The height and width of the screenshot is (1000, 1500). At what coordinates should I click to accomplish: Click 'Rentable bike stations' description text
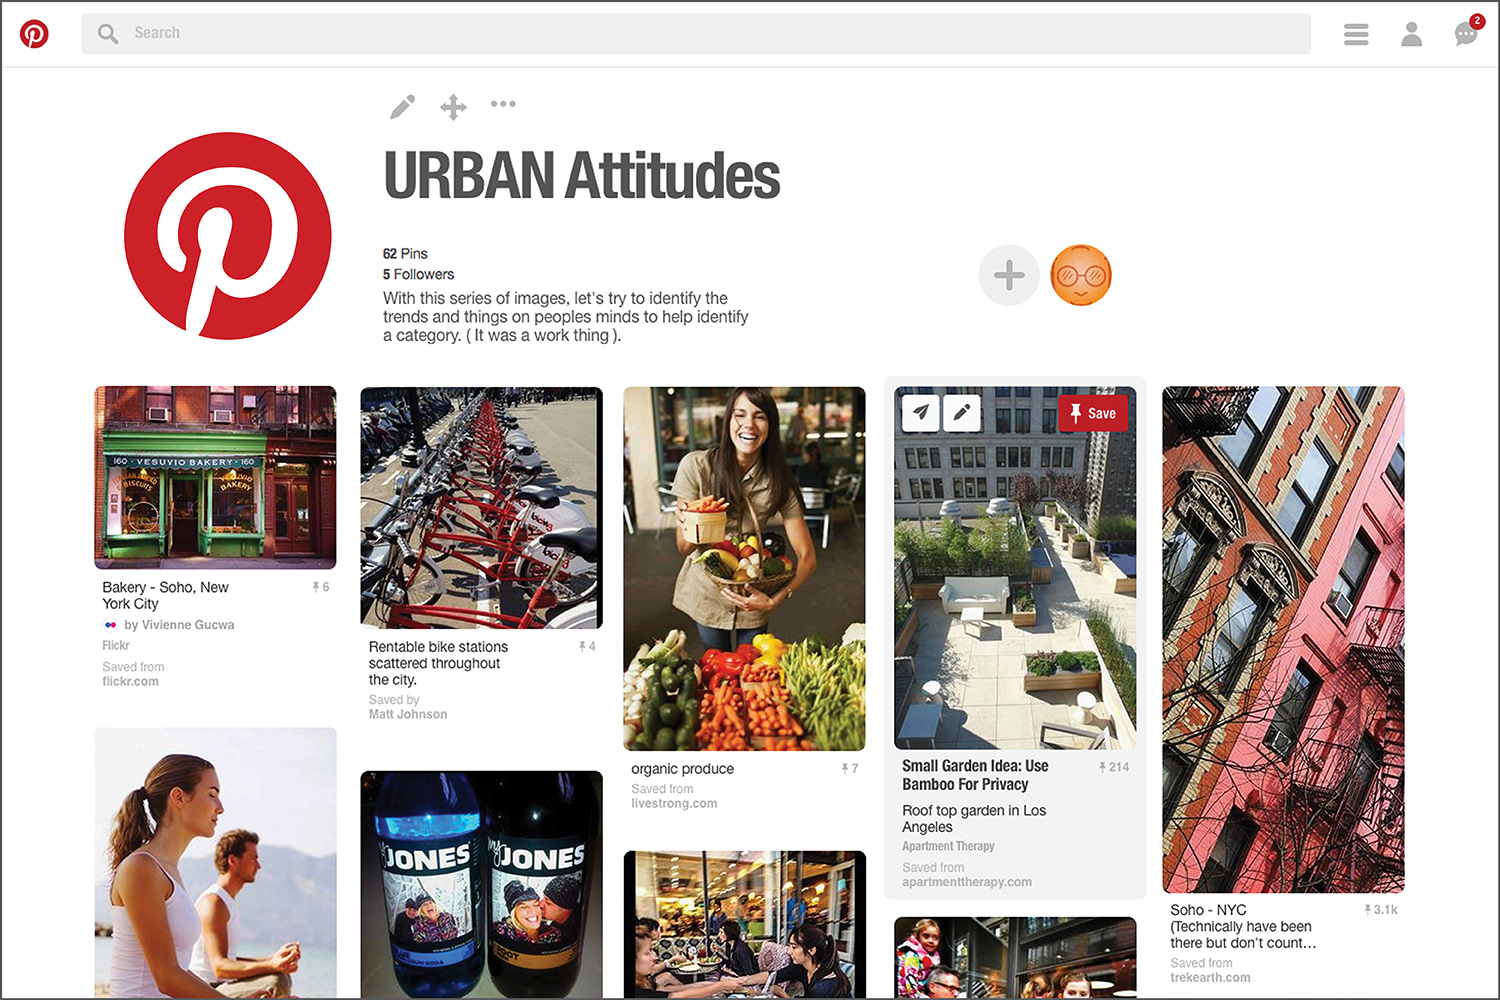click(x=438, y=663)
